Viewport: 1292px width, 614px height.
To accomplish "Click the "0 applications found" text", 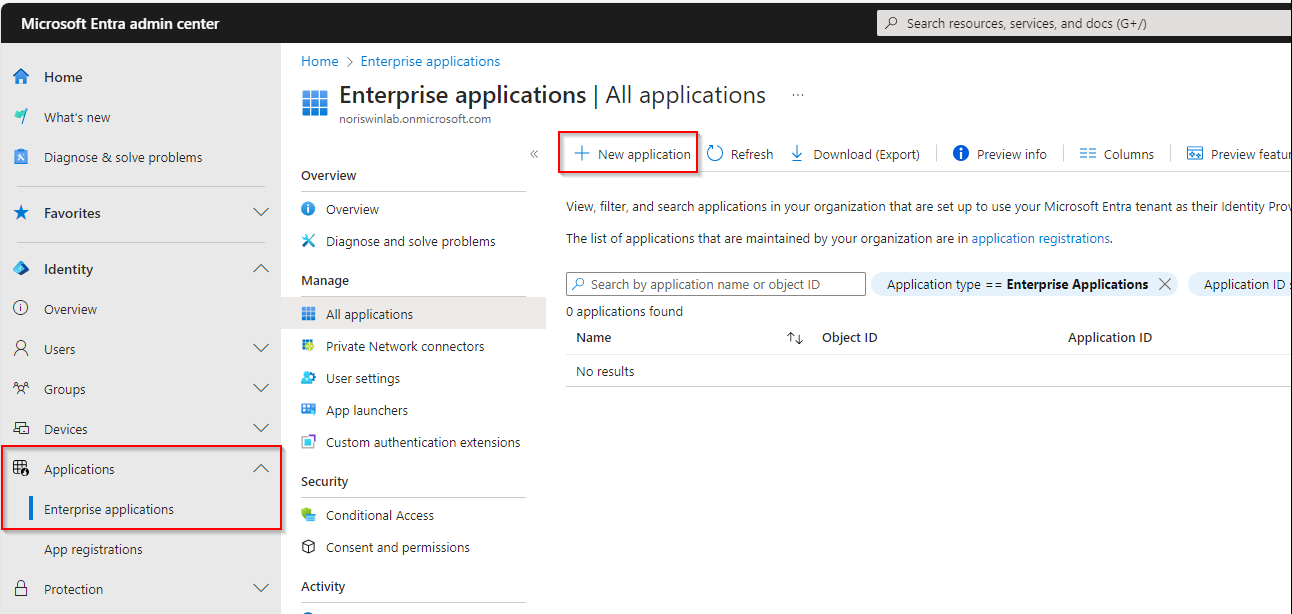I will point(625,312).
